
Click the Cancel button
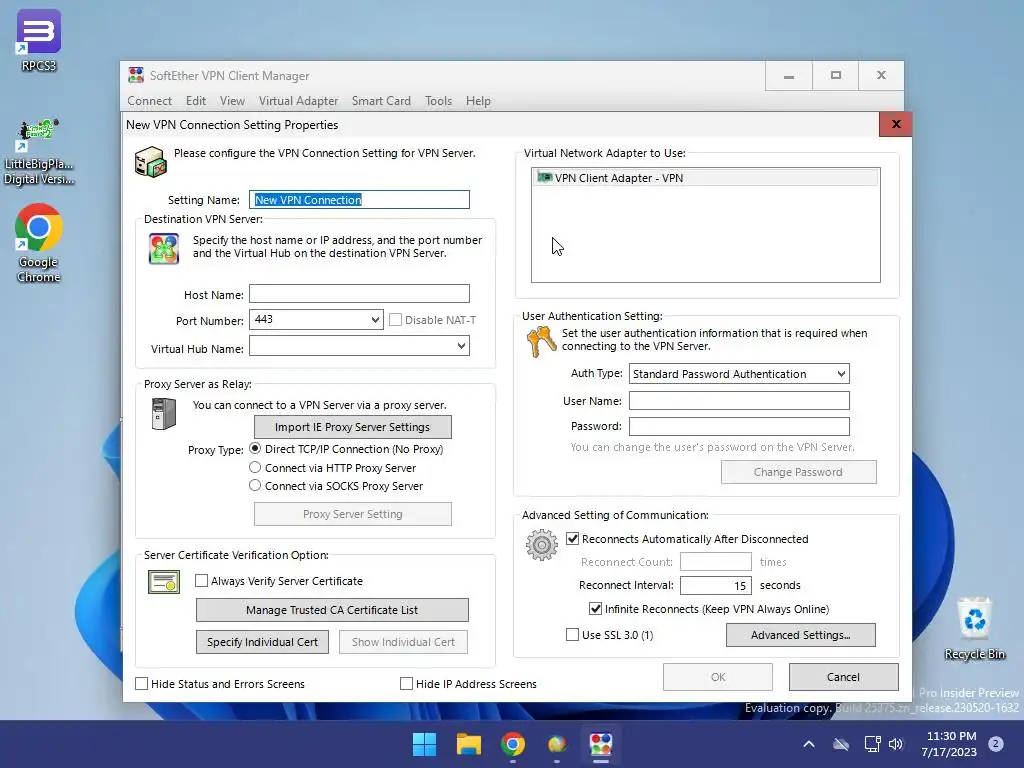tap(843, 677)
